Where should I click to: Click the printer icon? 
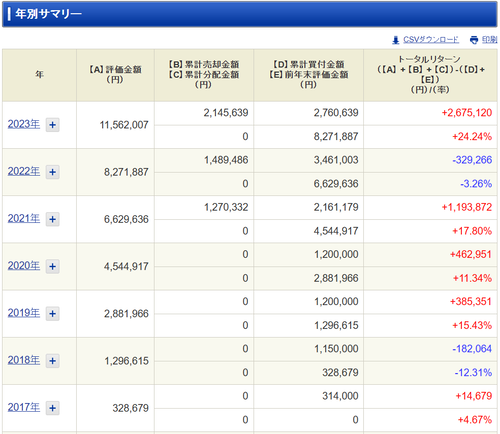coord(474,40)
